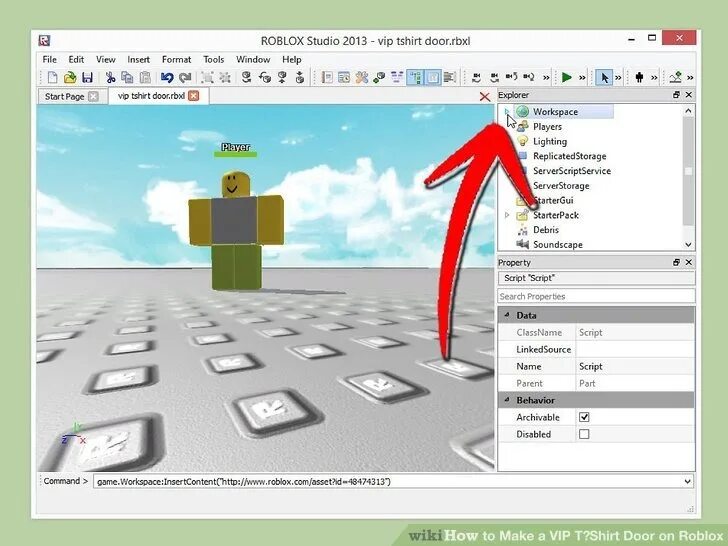Open the File menu
The height and width of the screenshot is (546, 728).
pos(49,59)
